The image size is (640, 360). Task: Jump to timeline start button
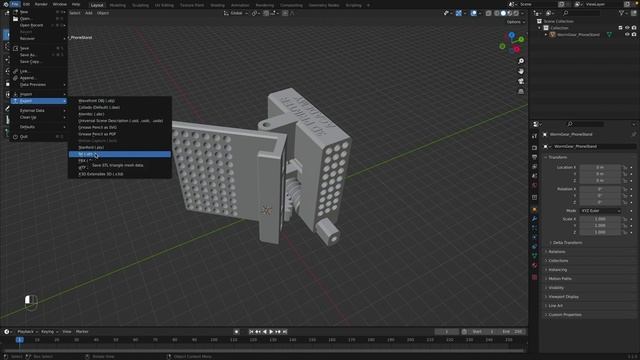251,332
